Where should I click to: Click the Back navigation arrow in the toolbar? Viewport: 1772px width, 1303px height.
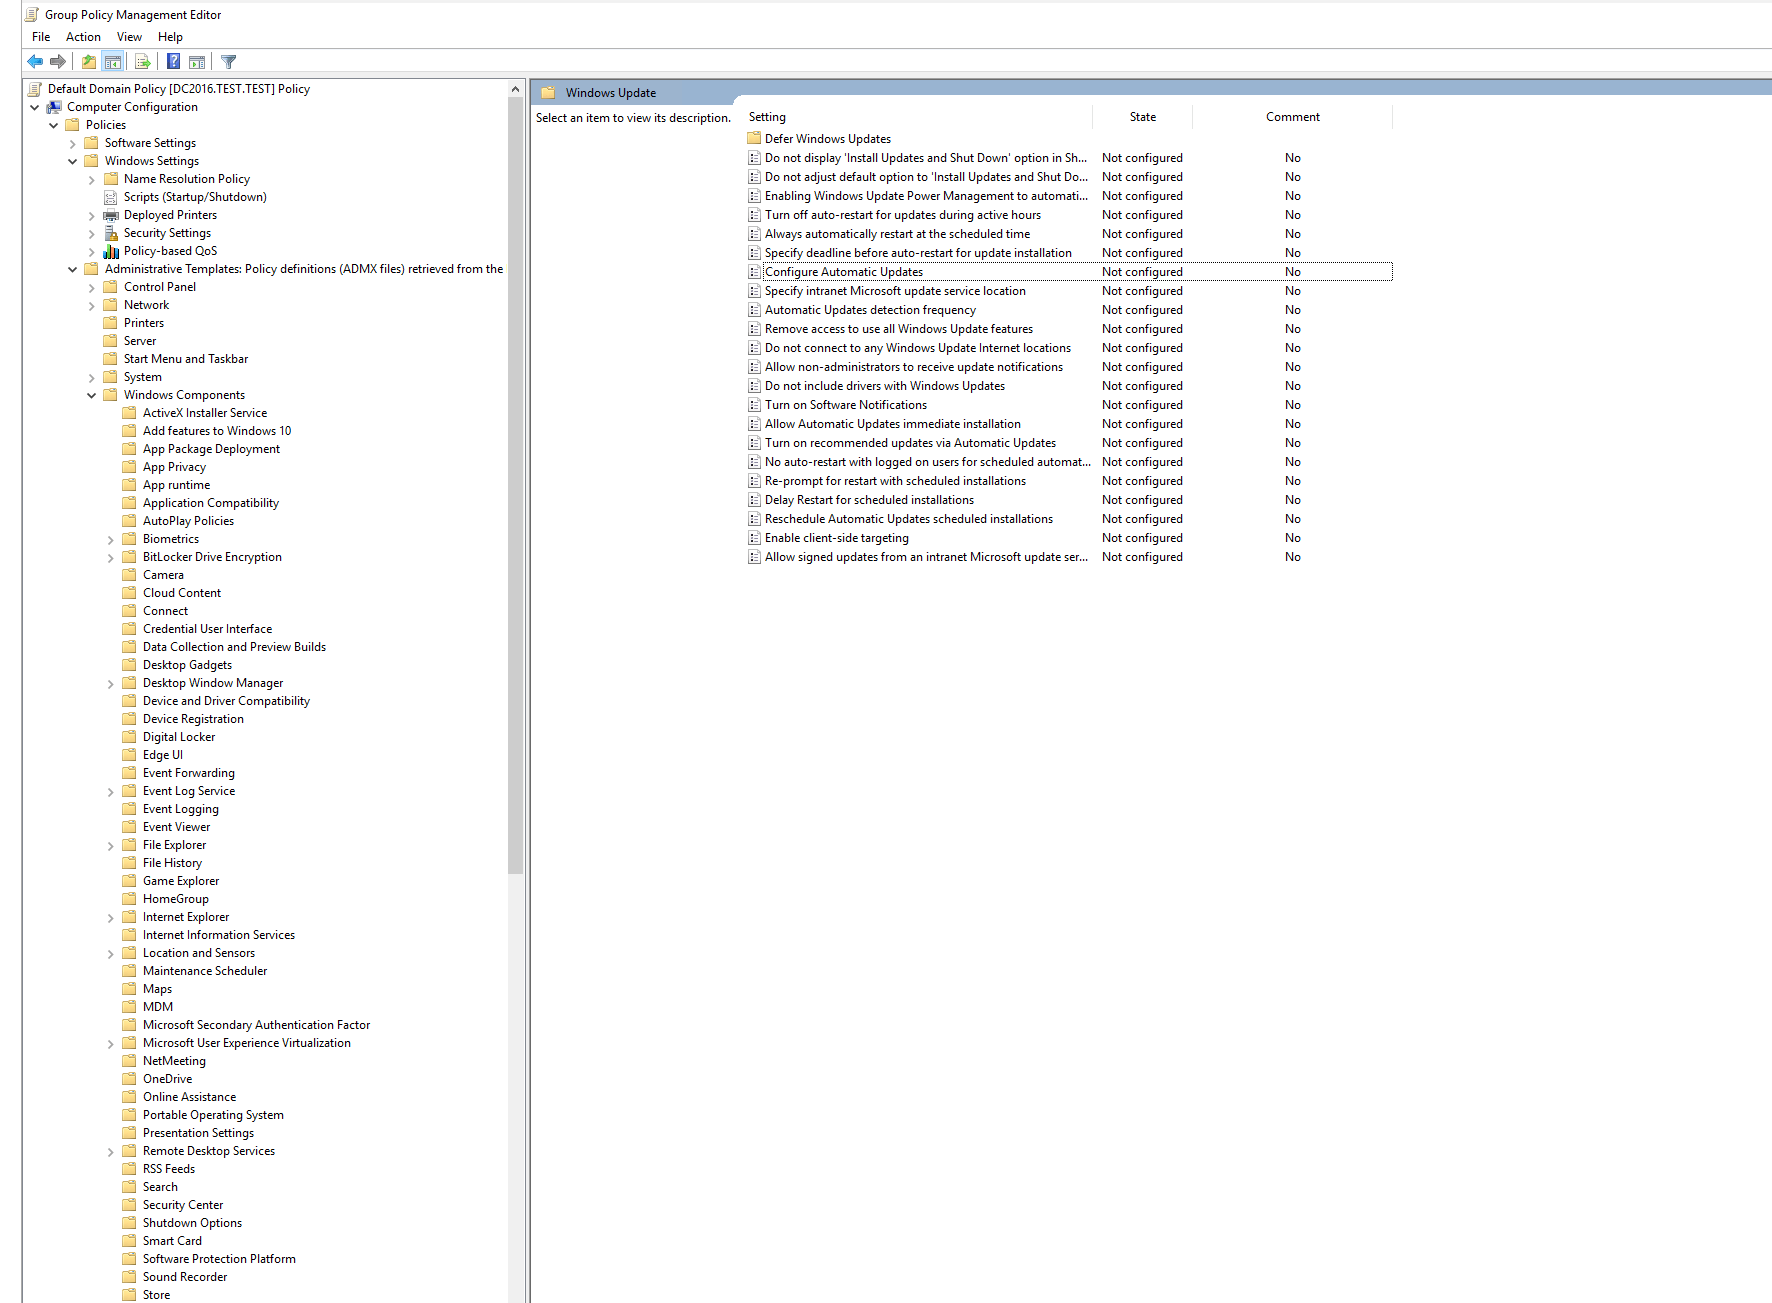tap(34, 61)
